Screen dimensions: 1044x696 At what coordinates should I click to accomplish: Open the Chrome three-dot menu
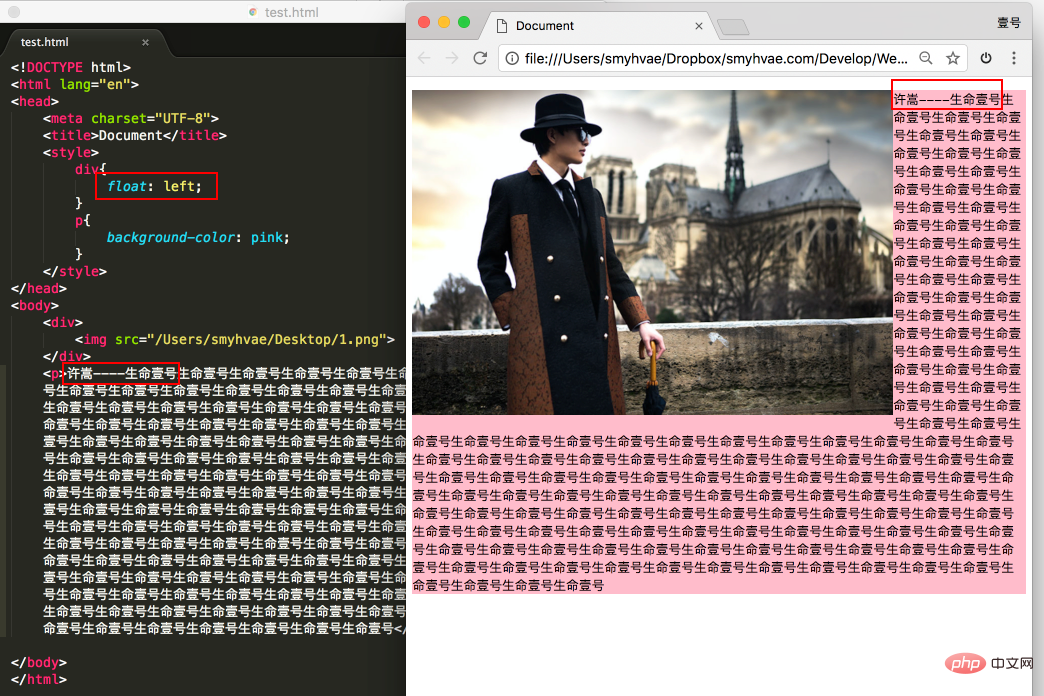tap(1014, 58)
